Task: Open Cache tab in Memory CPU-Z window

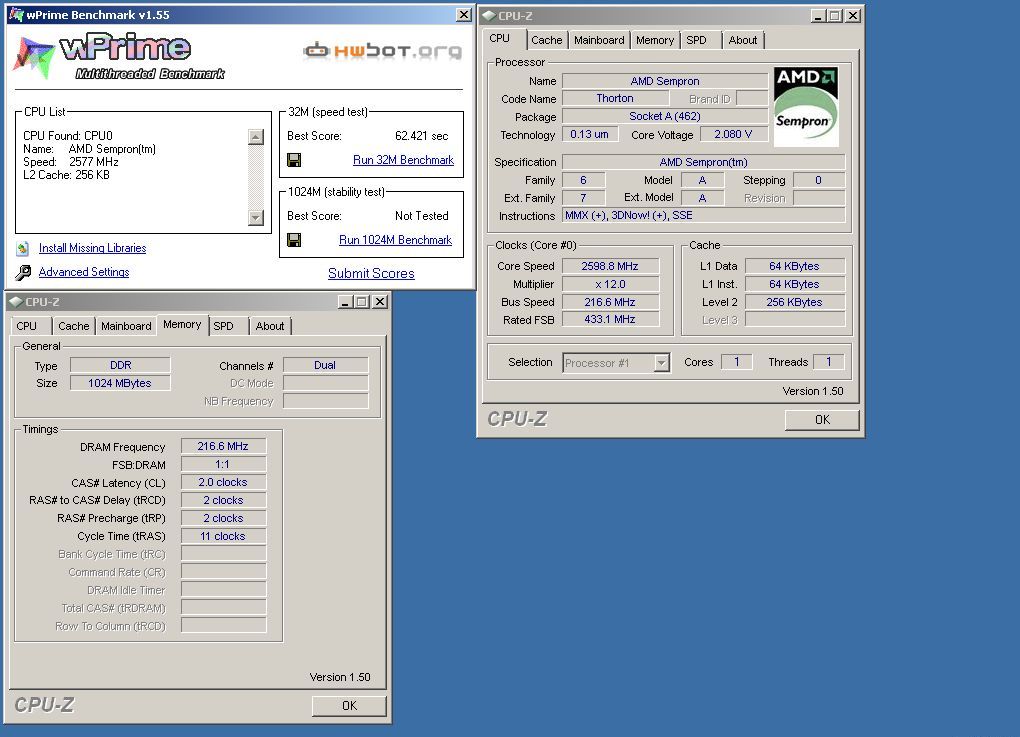Action: point(74,327)
